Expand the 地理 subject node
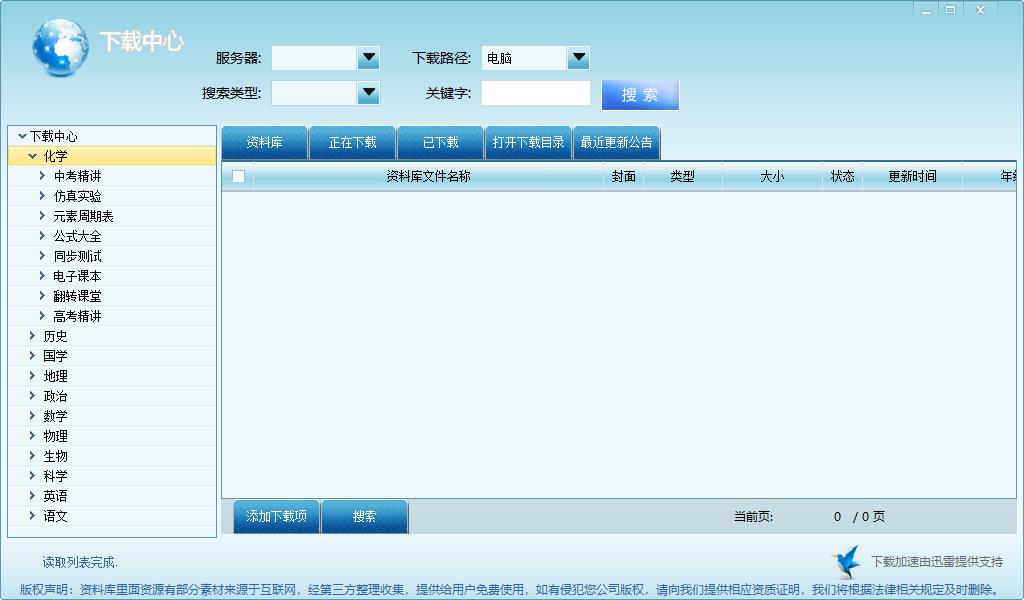 (32, 376)
